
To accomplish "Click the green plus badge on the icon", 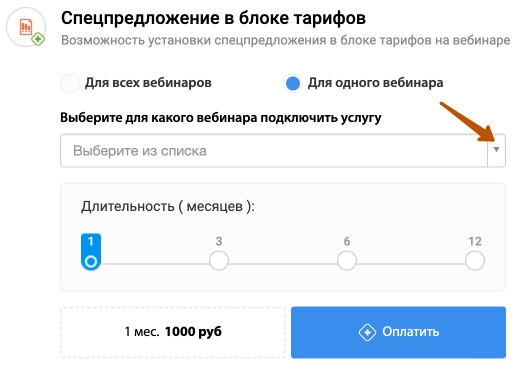I will (x=38, y=39).
